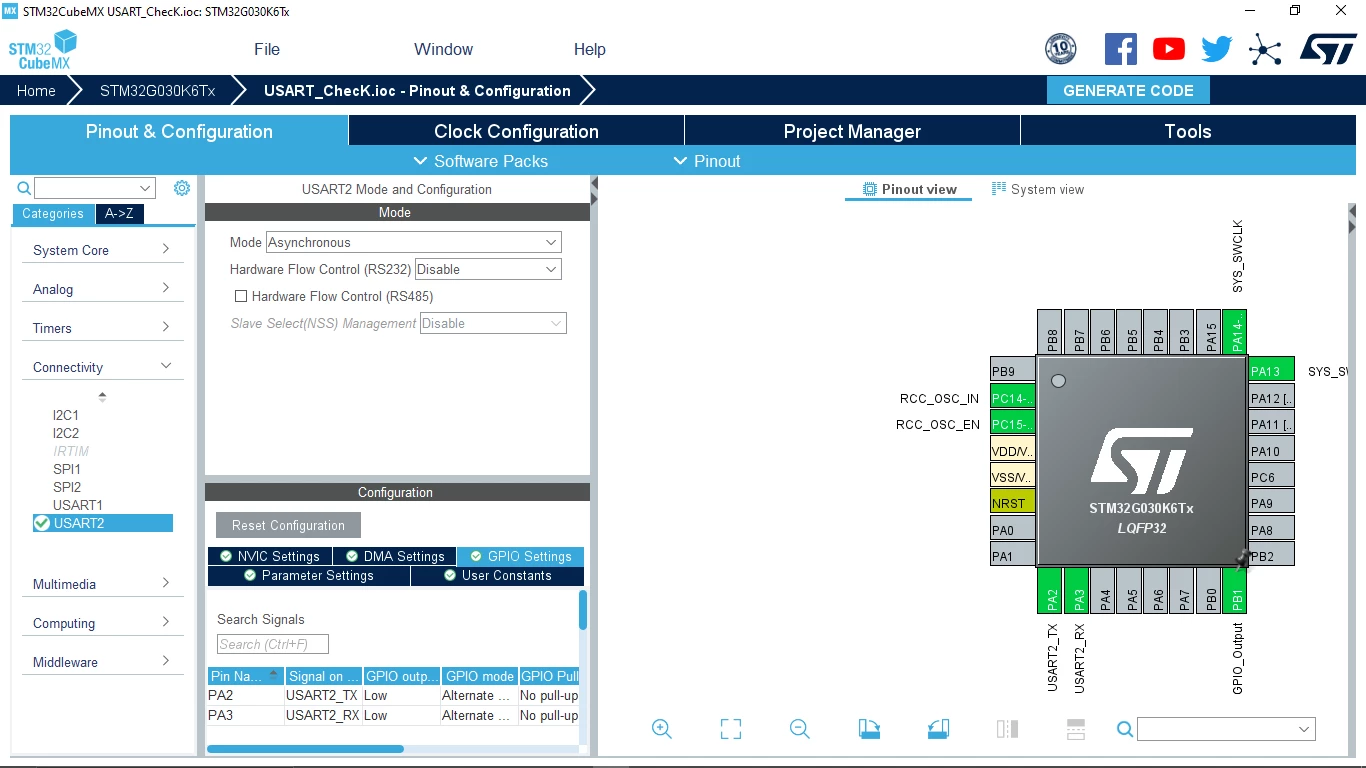Select the PA2 pin on the chip

tap(1050, 591)
